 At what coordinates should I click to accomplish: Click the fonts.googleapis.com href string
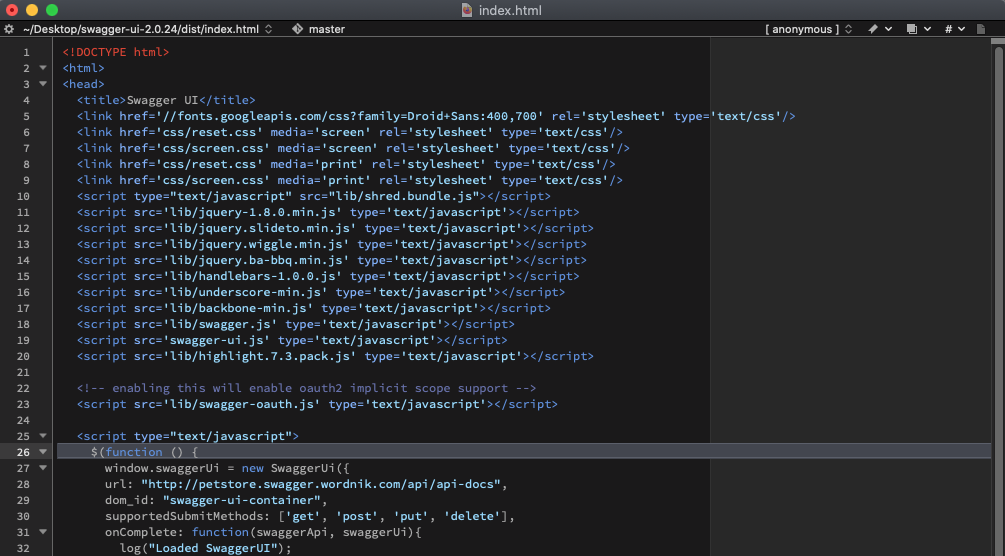(349, 116)
